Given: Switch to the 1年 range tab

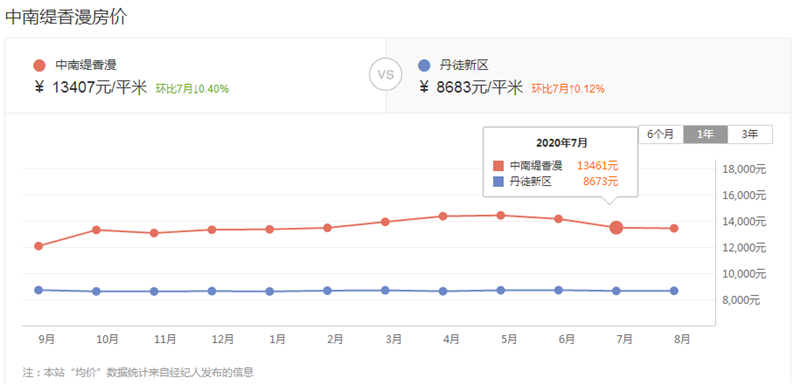Looking at the screenshot, I should pyautogui.click(x=706, y=135).
